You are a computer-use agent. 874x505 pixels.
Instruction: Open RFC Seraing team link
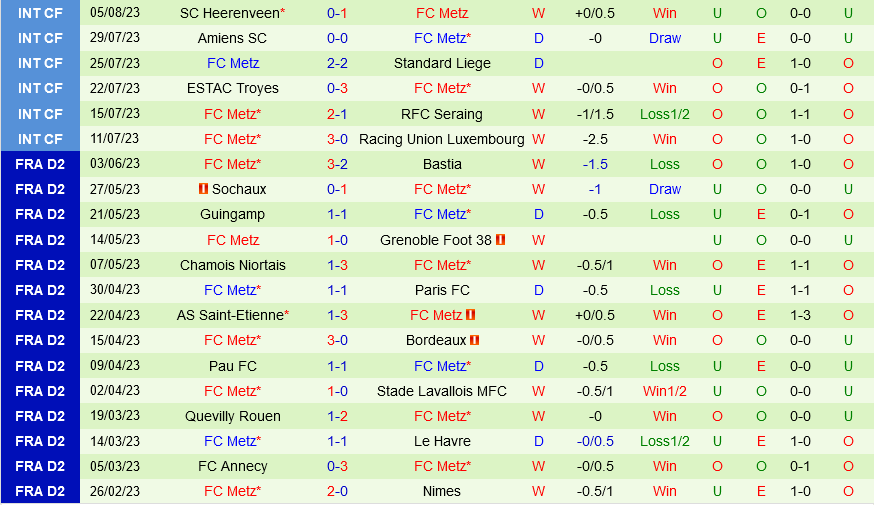tap(442, 114)
